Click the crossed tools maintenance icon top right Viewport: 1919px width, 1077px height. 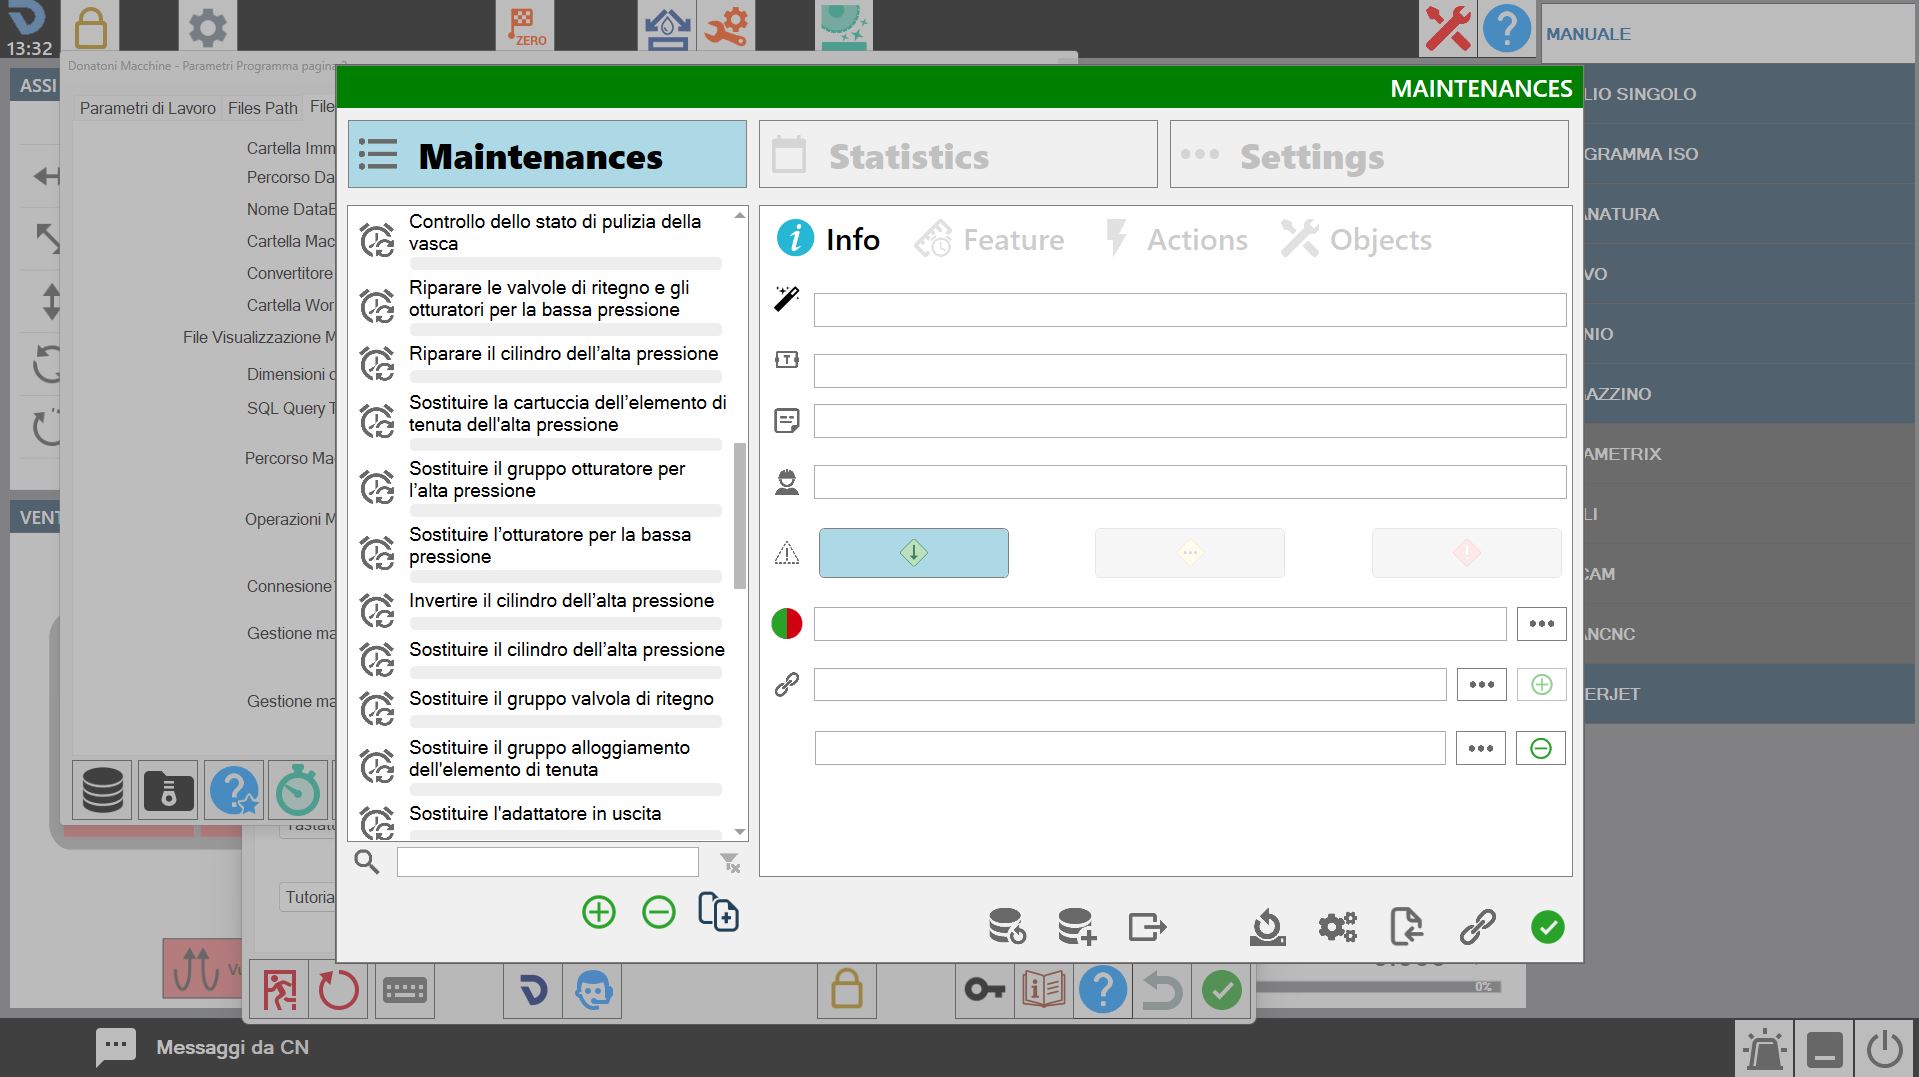pos(1447,28)
